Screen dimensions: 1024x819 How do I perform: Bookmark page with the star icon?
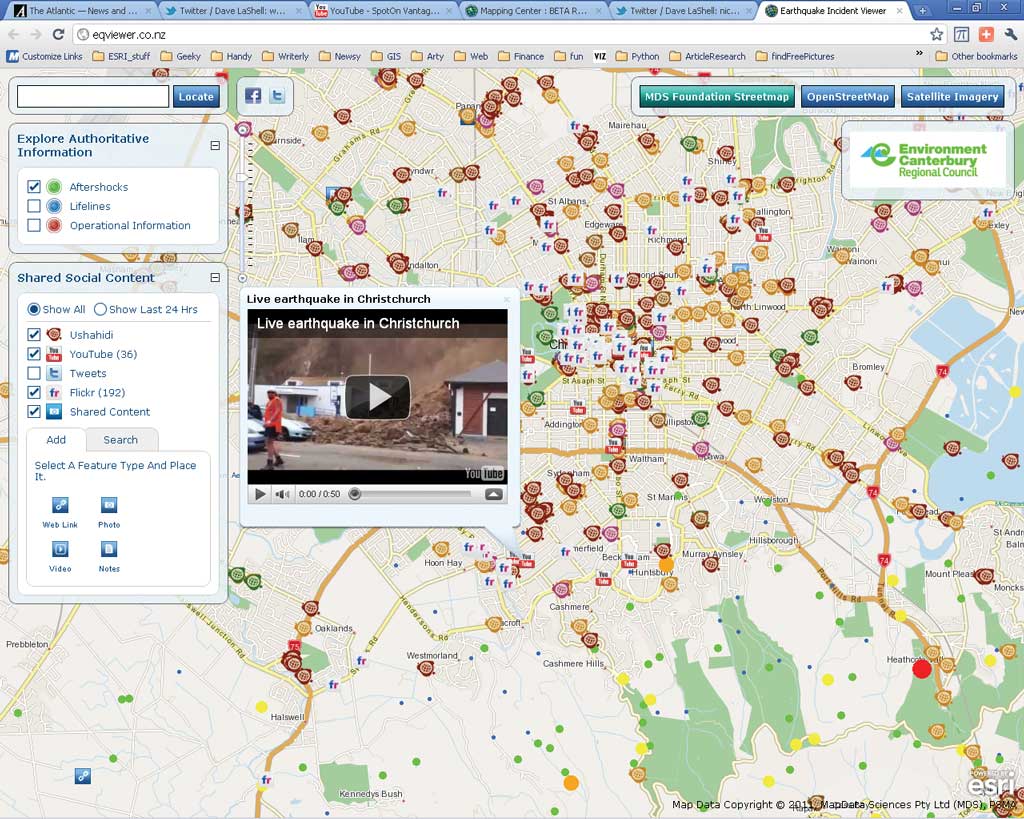936,34
